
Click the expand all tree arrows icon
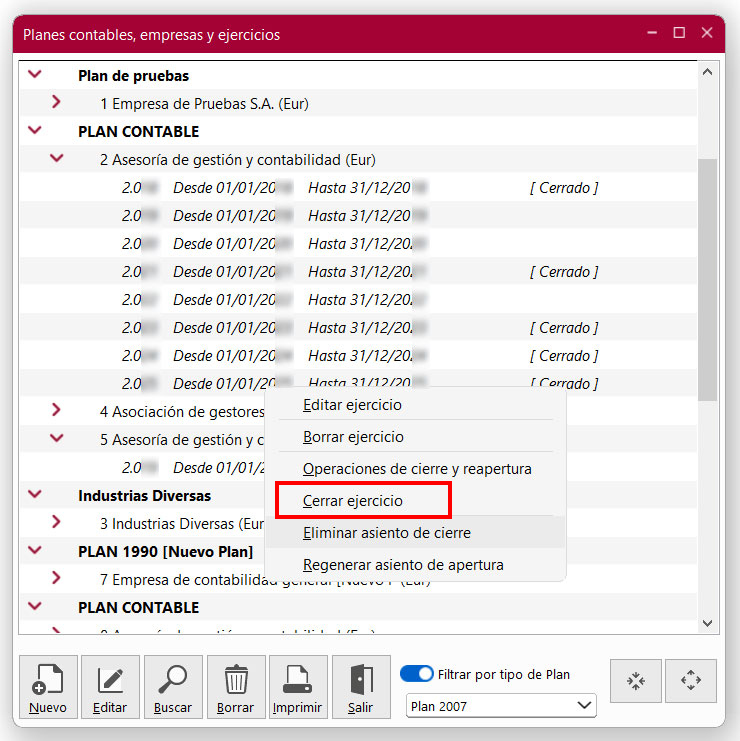point(691,681)
